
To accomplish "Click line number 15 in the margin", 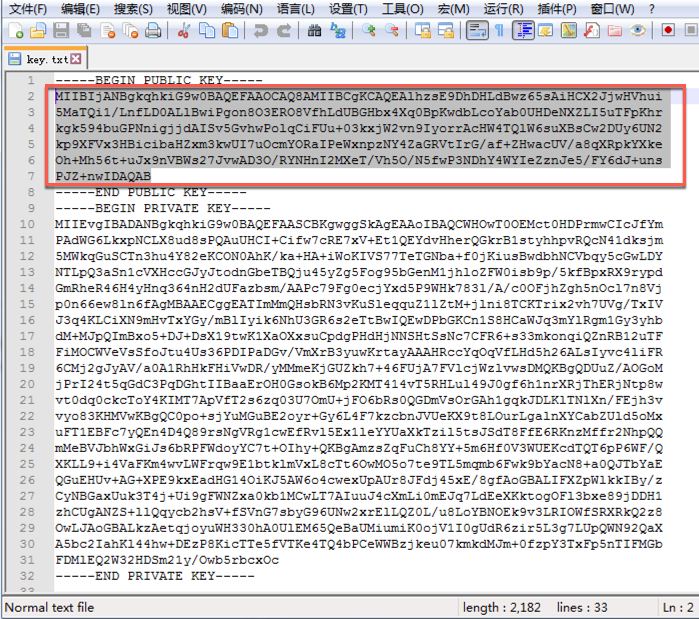I will (27, 304).
